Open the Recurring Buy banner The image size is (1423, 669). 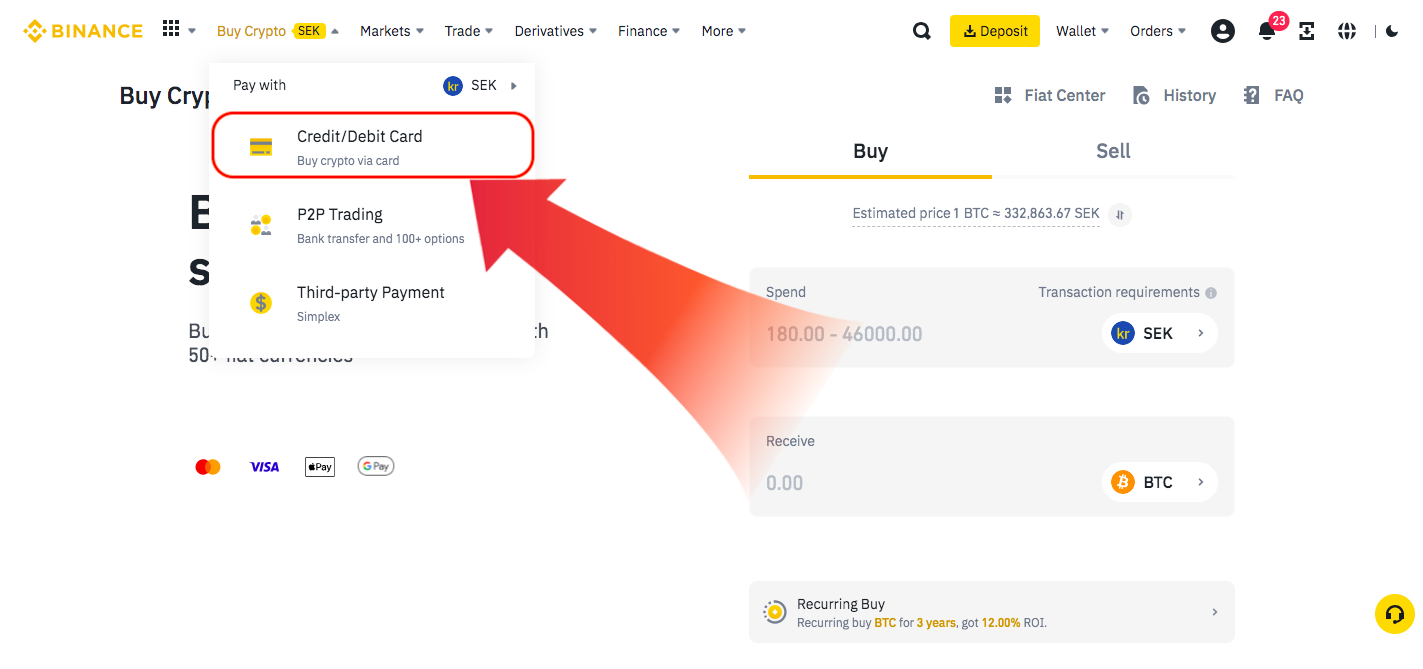pyautogui.click(x=991, y=612)
